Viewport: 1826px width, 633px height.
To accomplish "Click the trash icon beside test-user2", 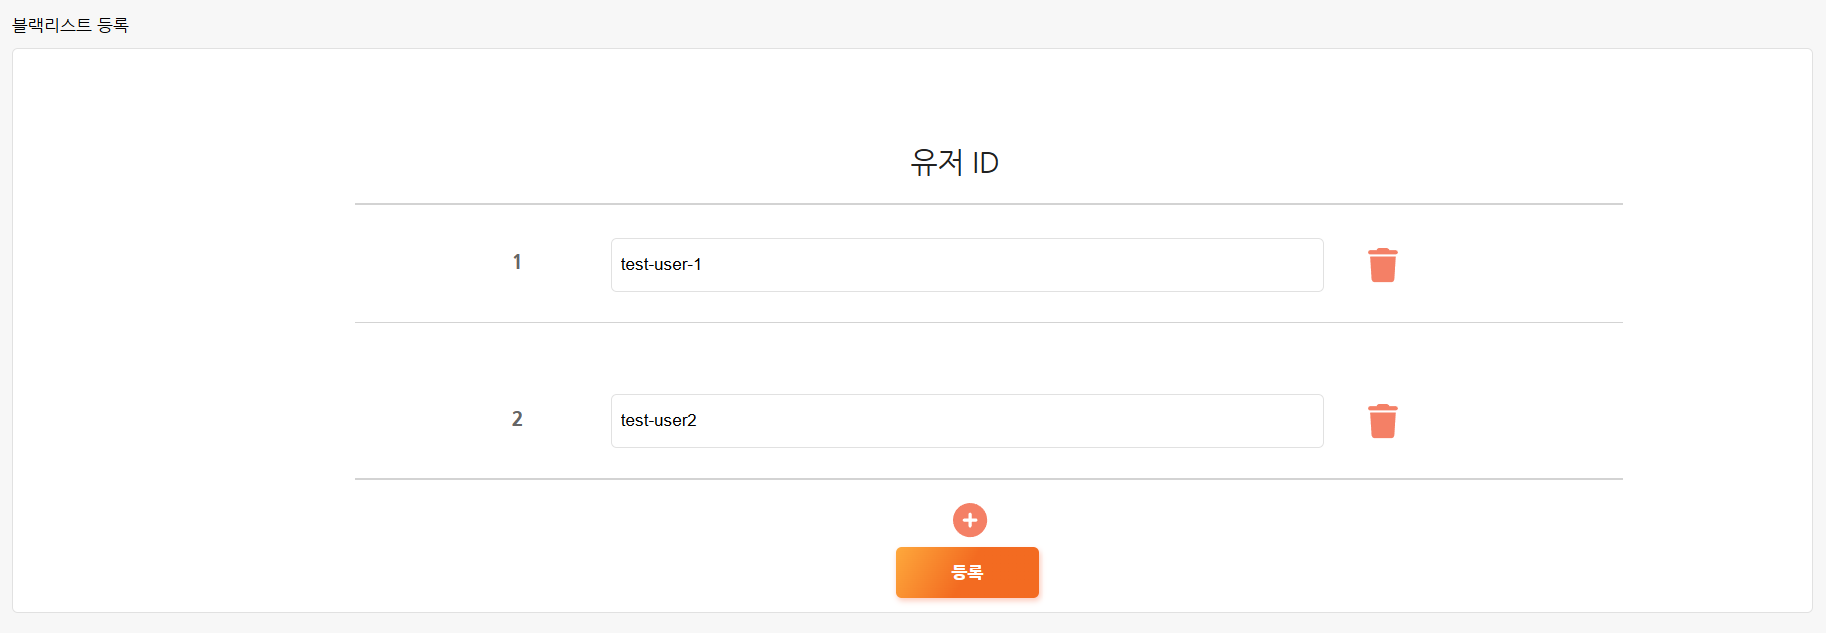I will pos(1382,421).
